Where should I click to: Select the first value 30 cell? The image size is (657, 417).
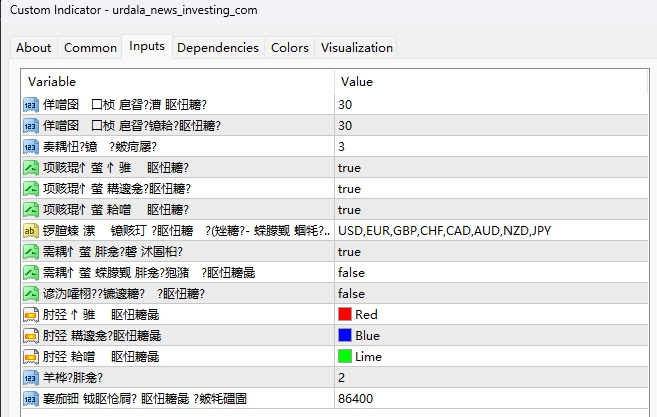click(x=491, y=105)
